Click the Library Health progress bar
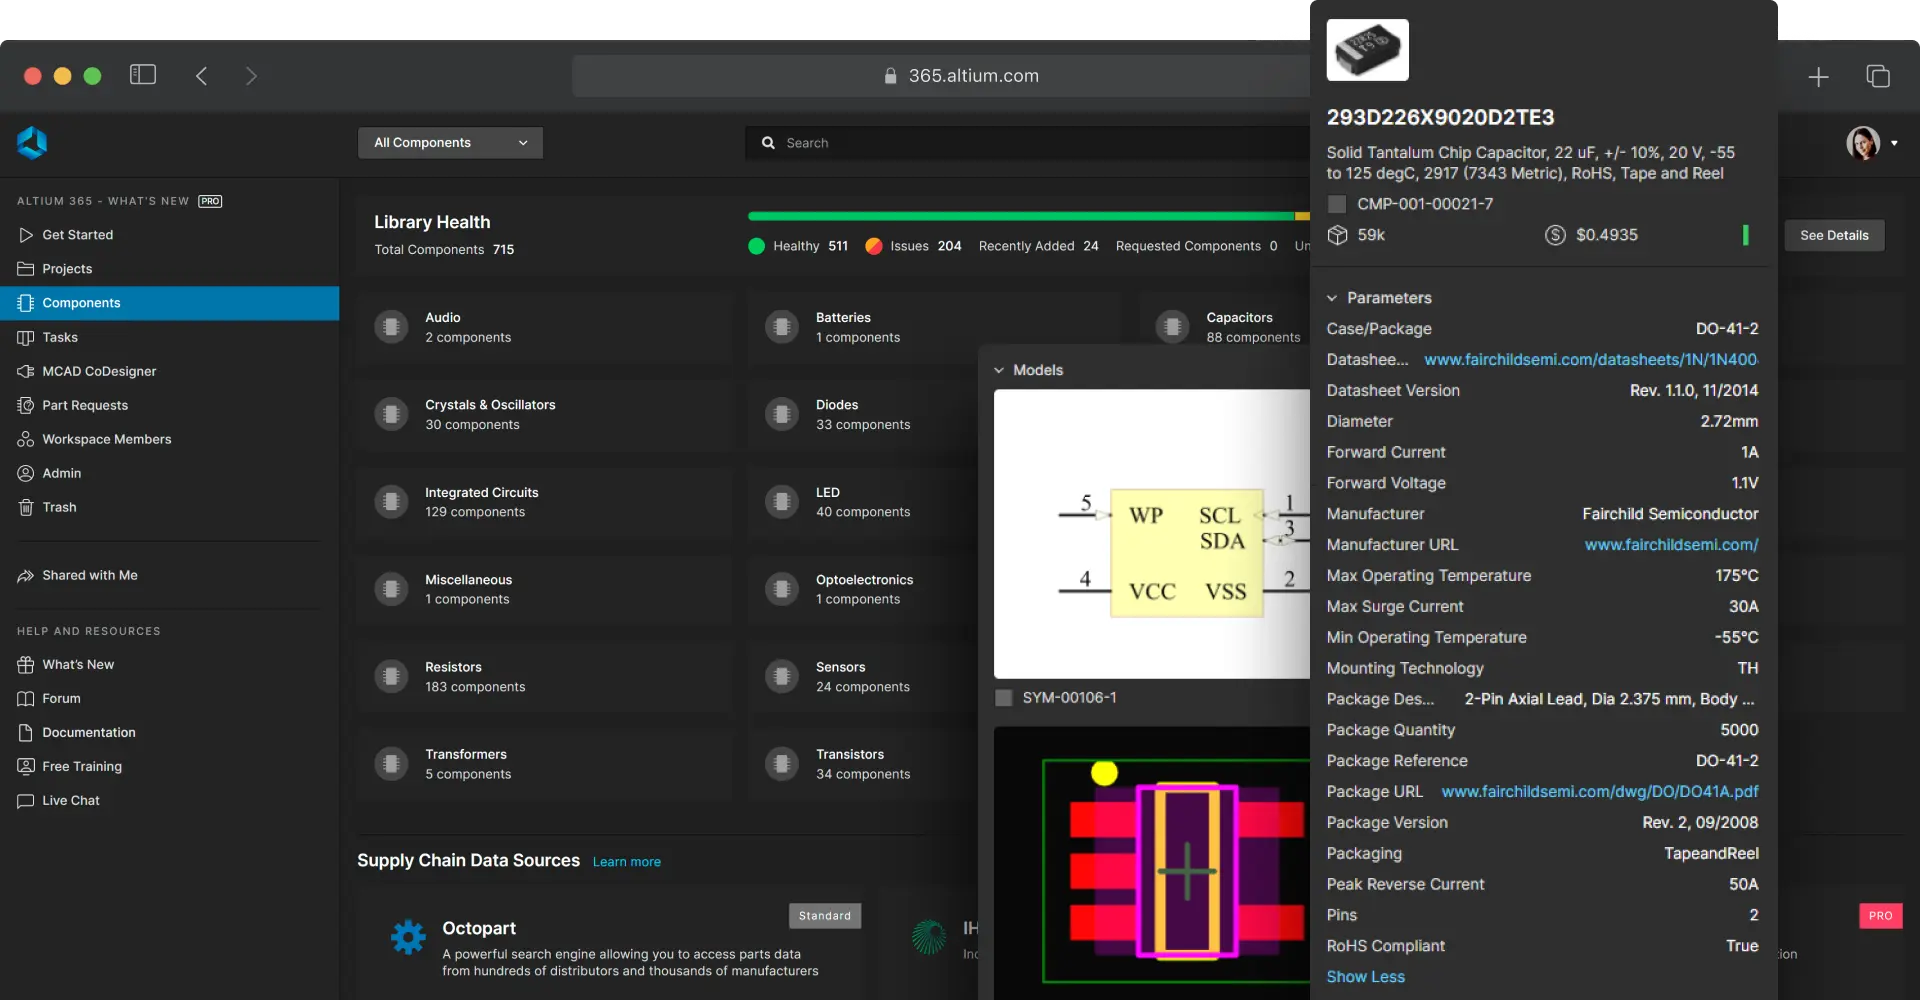 1020,216
